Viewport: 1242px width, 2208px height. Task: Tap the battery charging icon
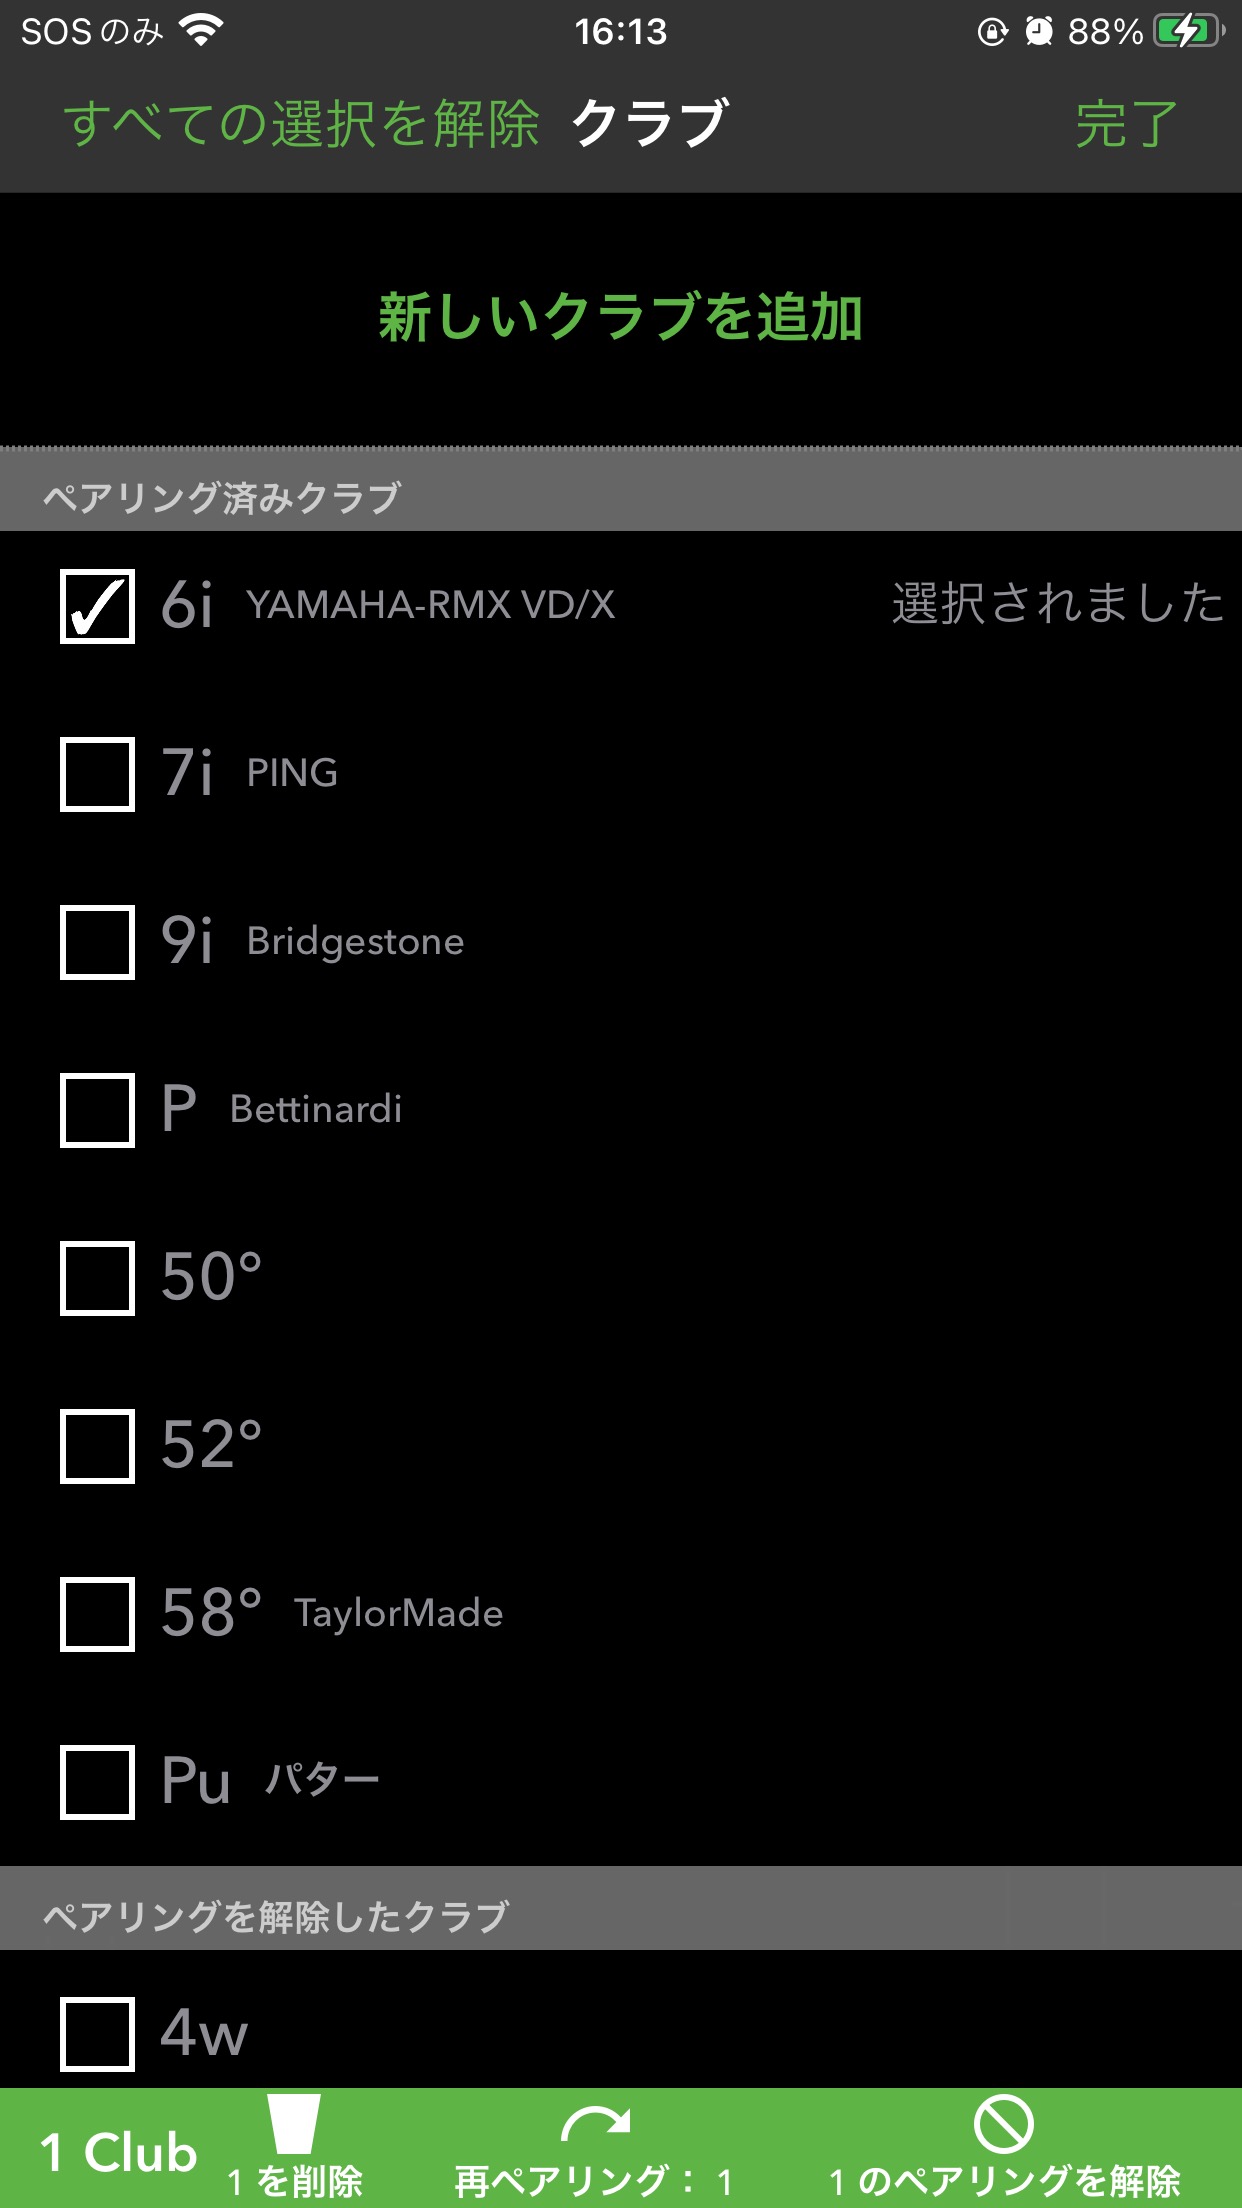(1189, 31)
